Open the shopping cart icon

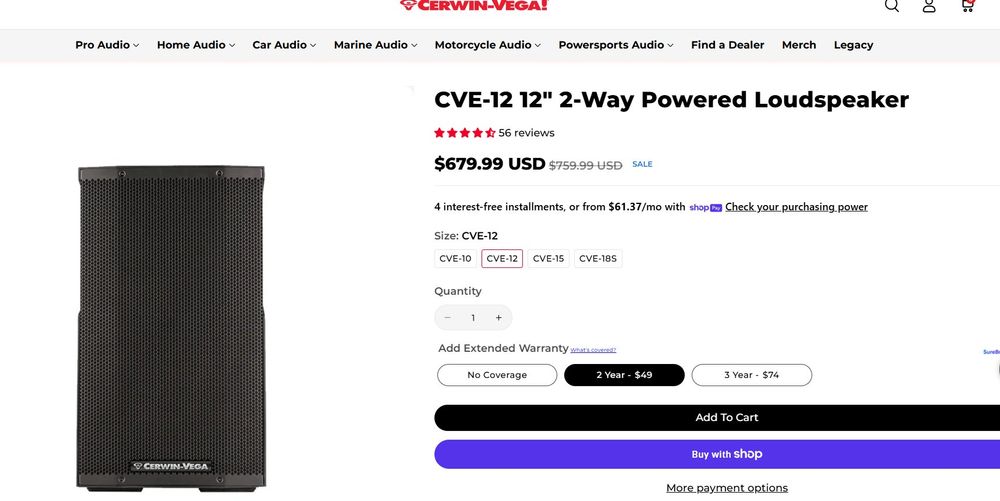coord(967,5)
